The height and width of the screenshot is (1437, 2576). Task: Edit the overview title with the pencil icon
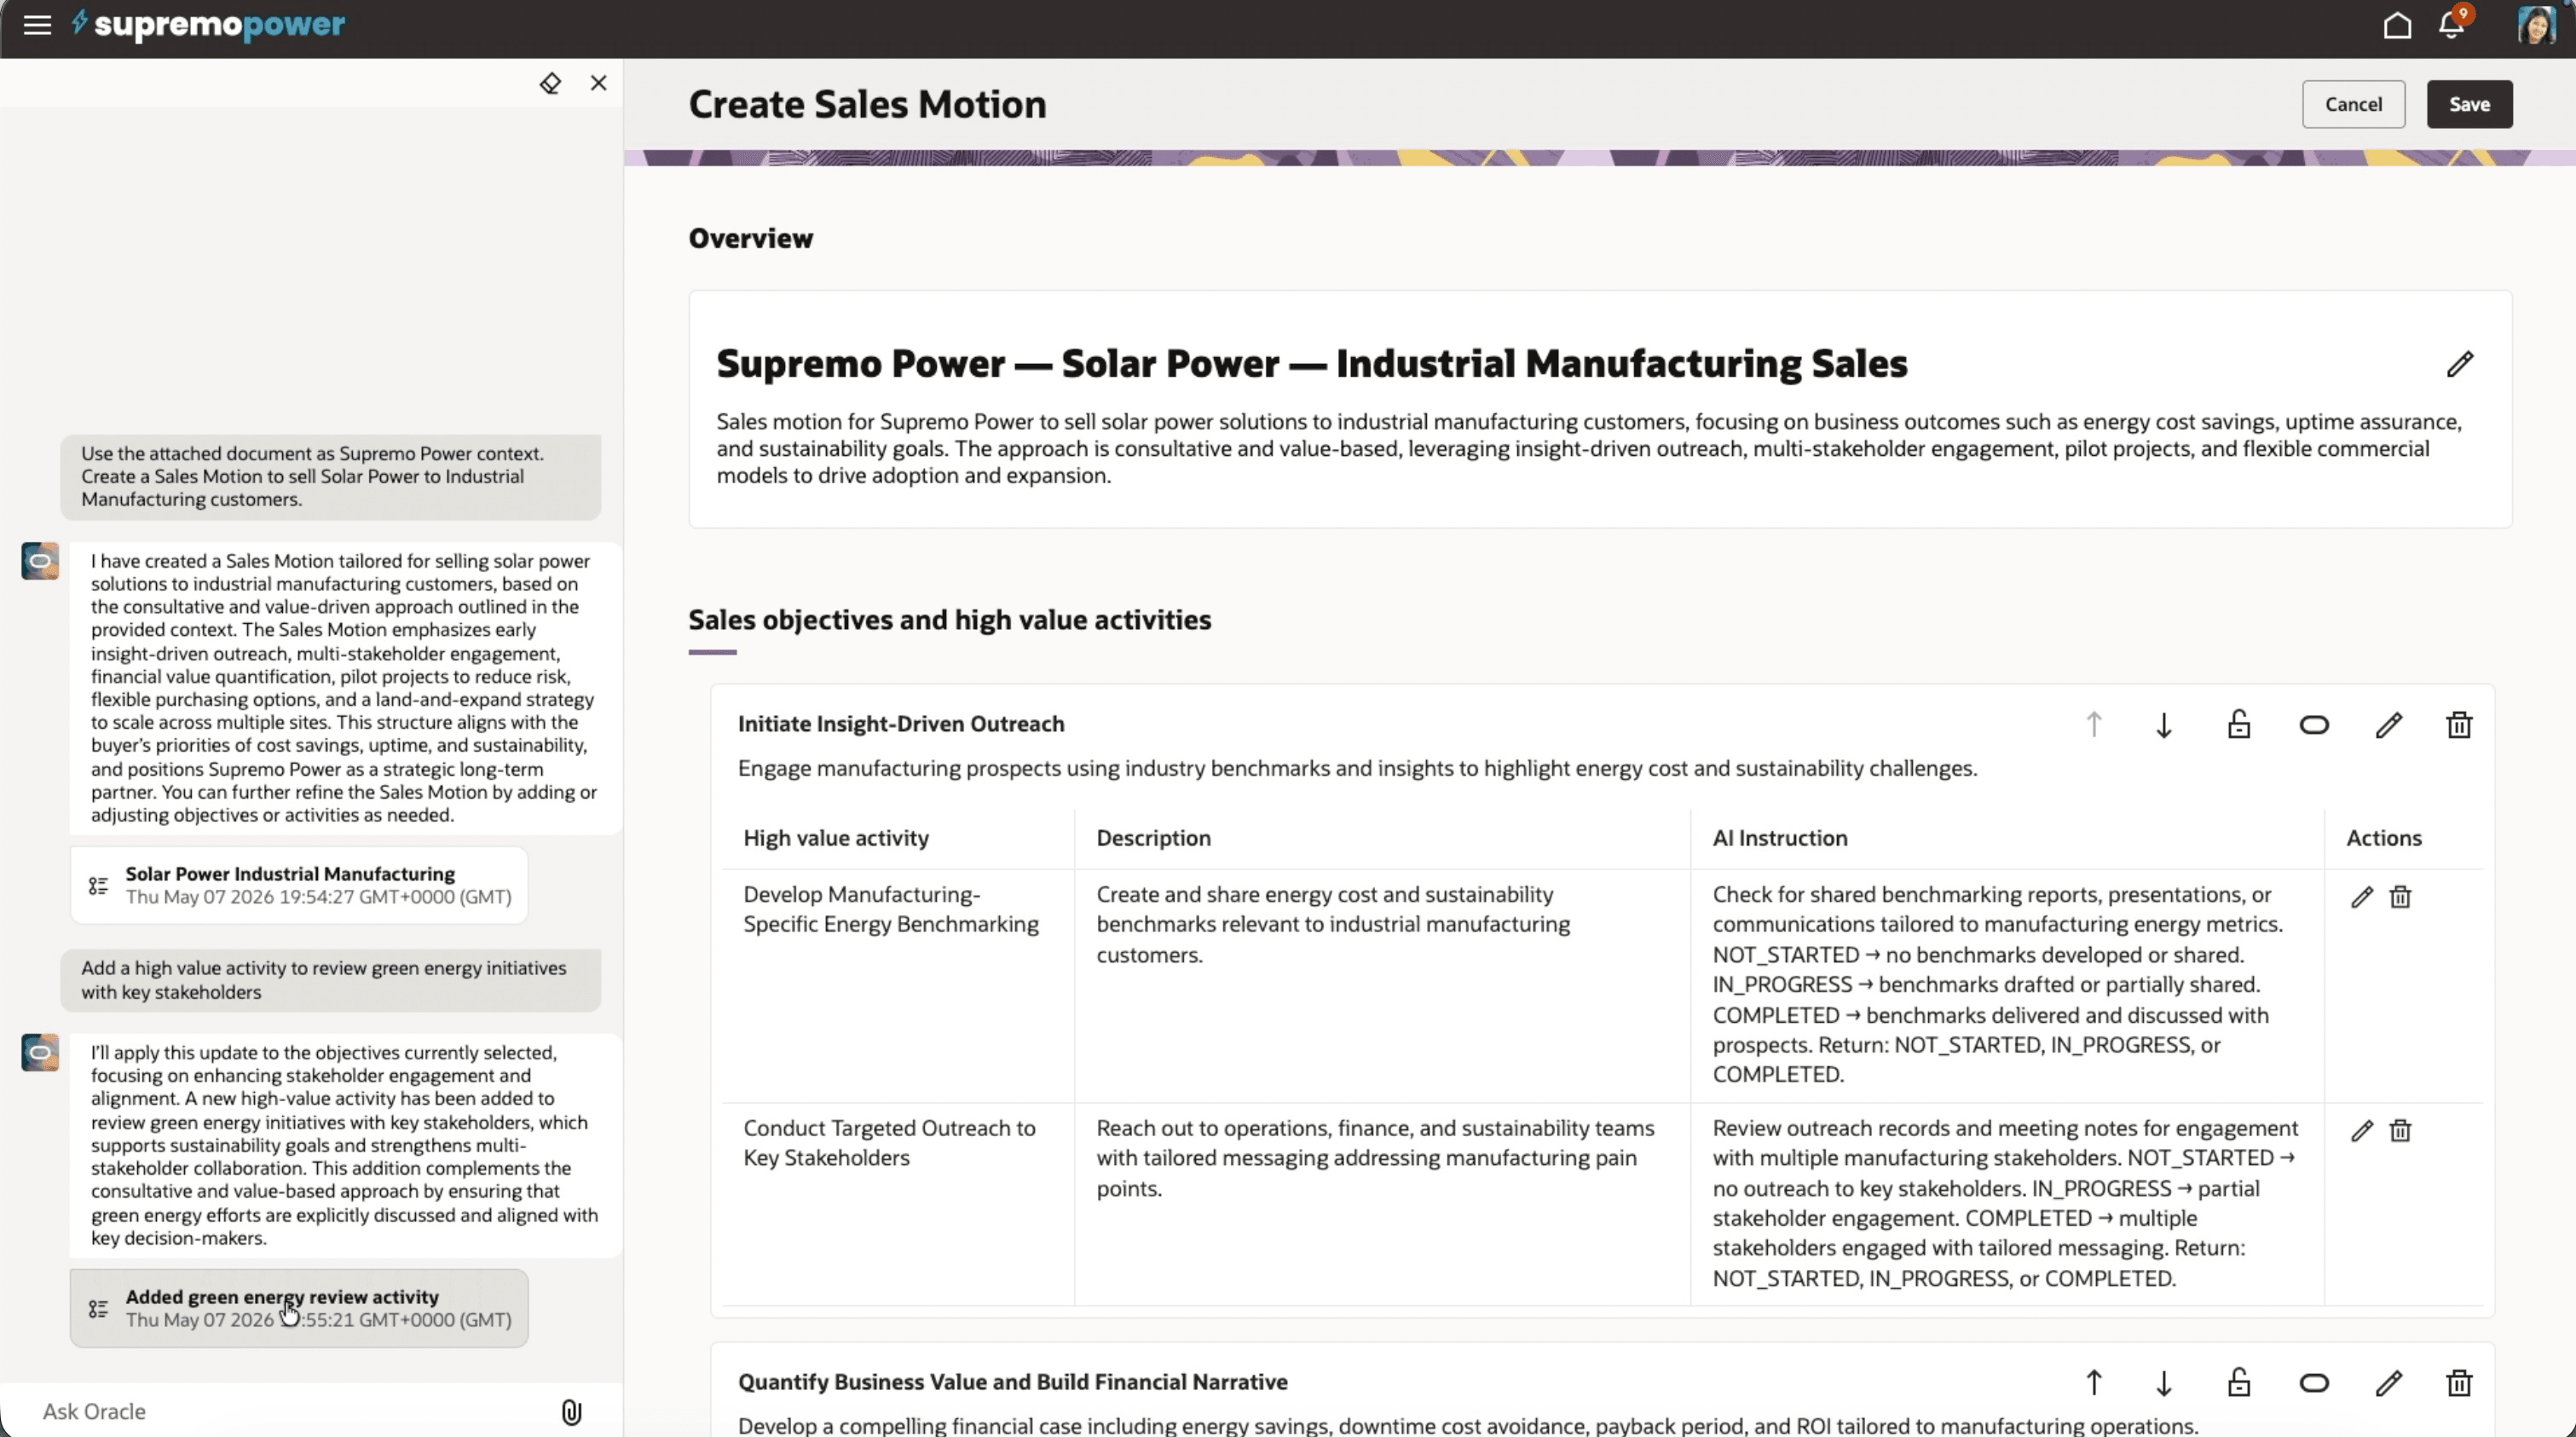tap(2460, 364)
